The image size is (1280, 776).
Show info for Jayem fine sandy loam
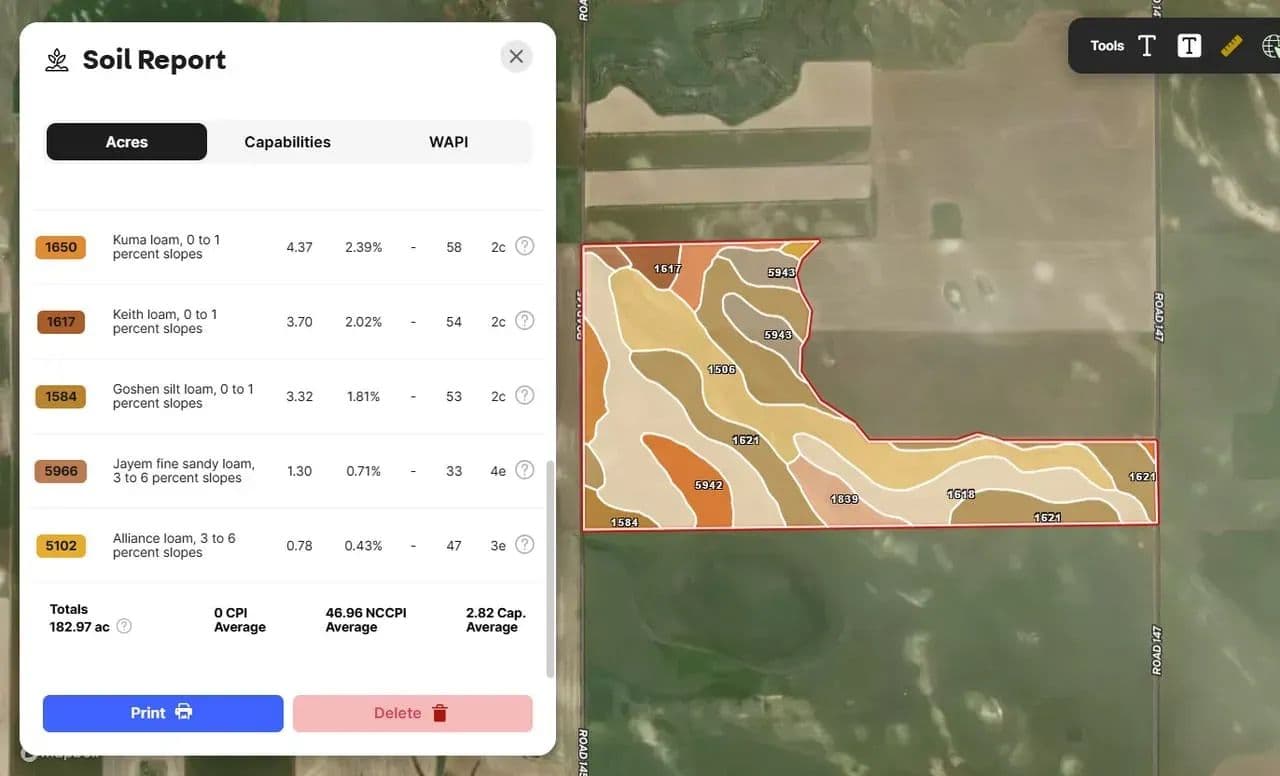(524, 470)
